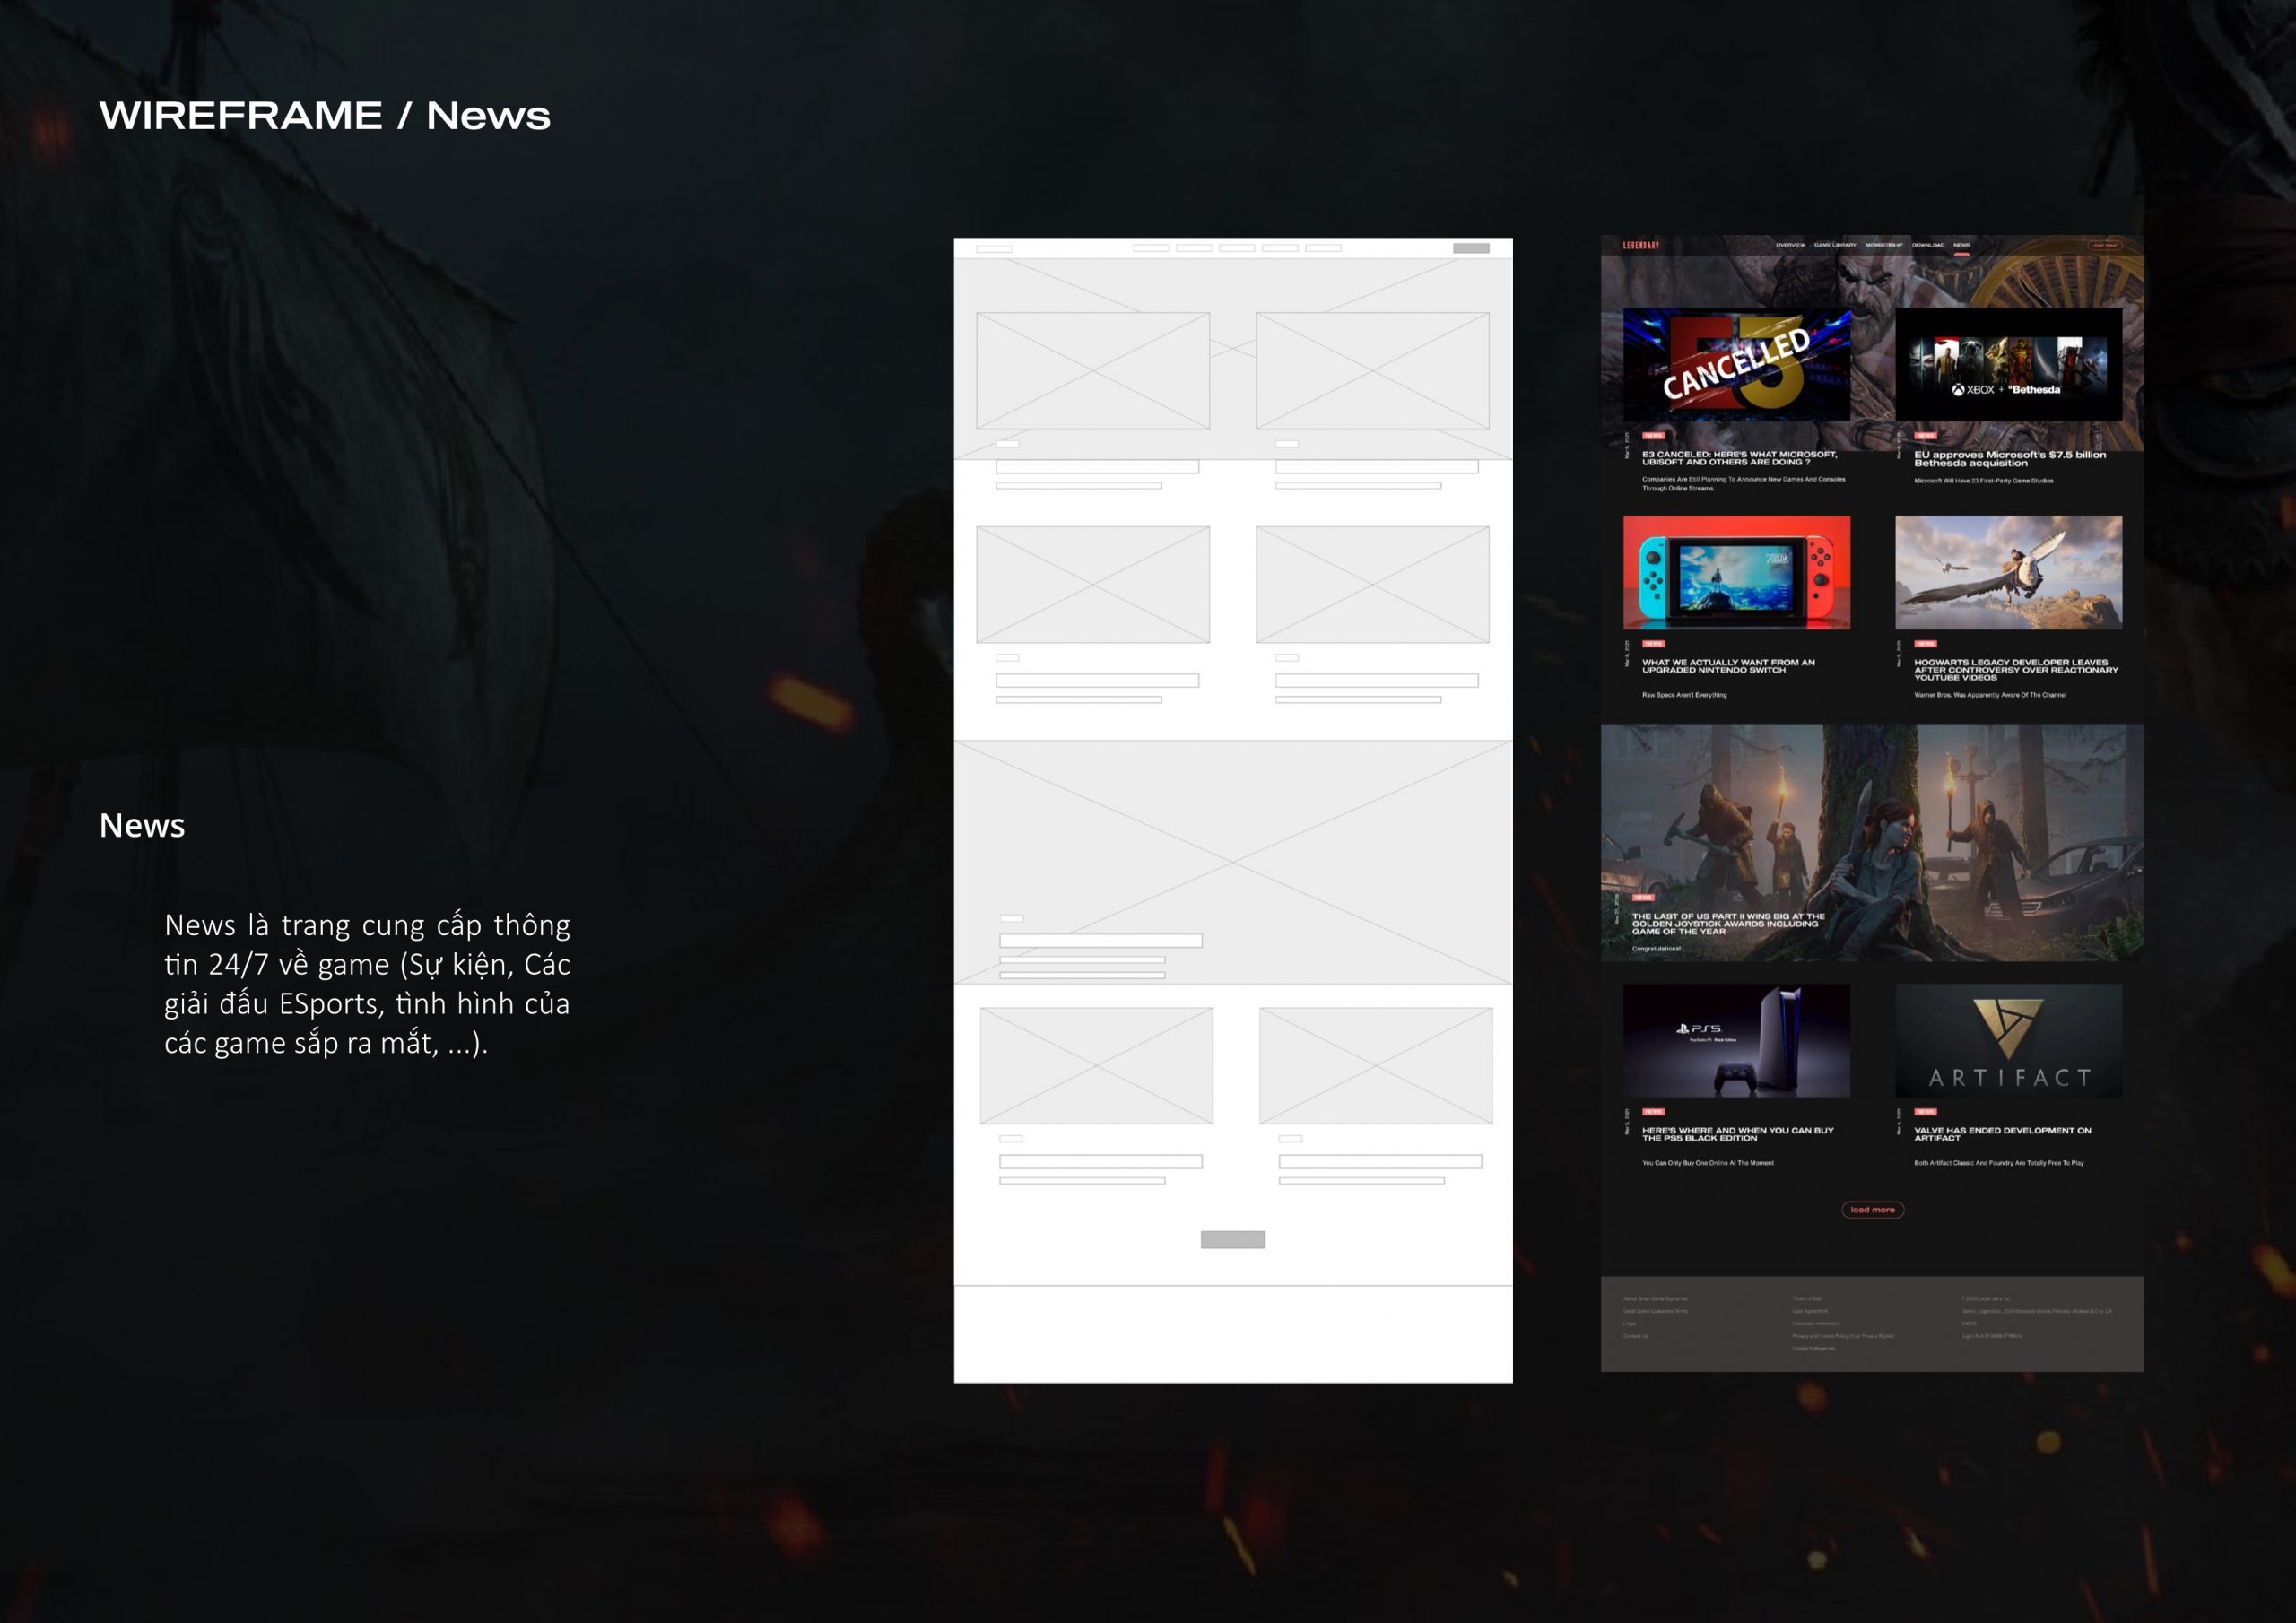Open footer link User Agreement

[1811, 1311]
